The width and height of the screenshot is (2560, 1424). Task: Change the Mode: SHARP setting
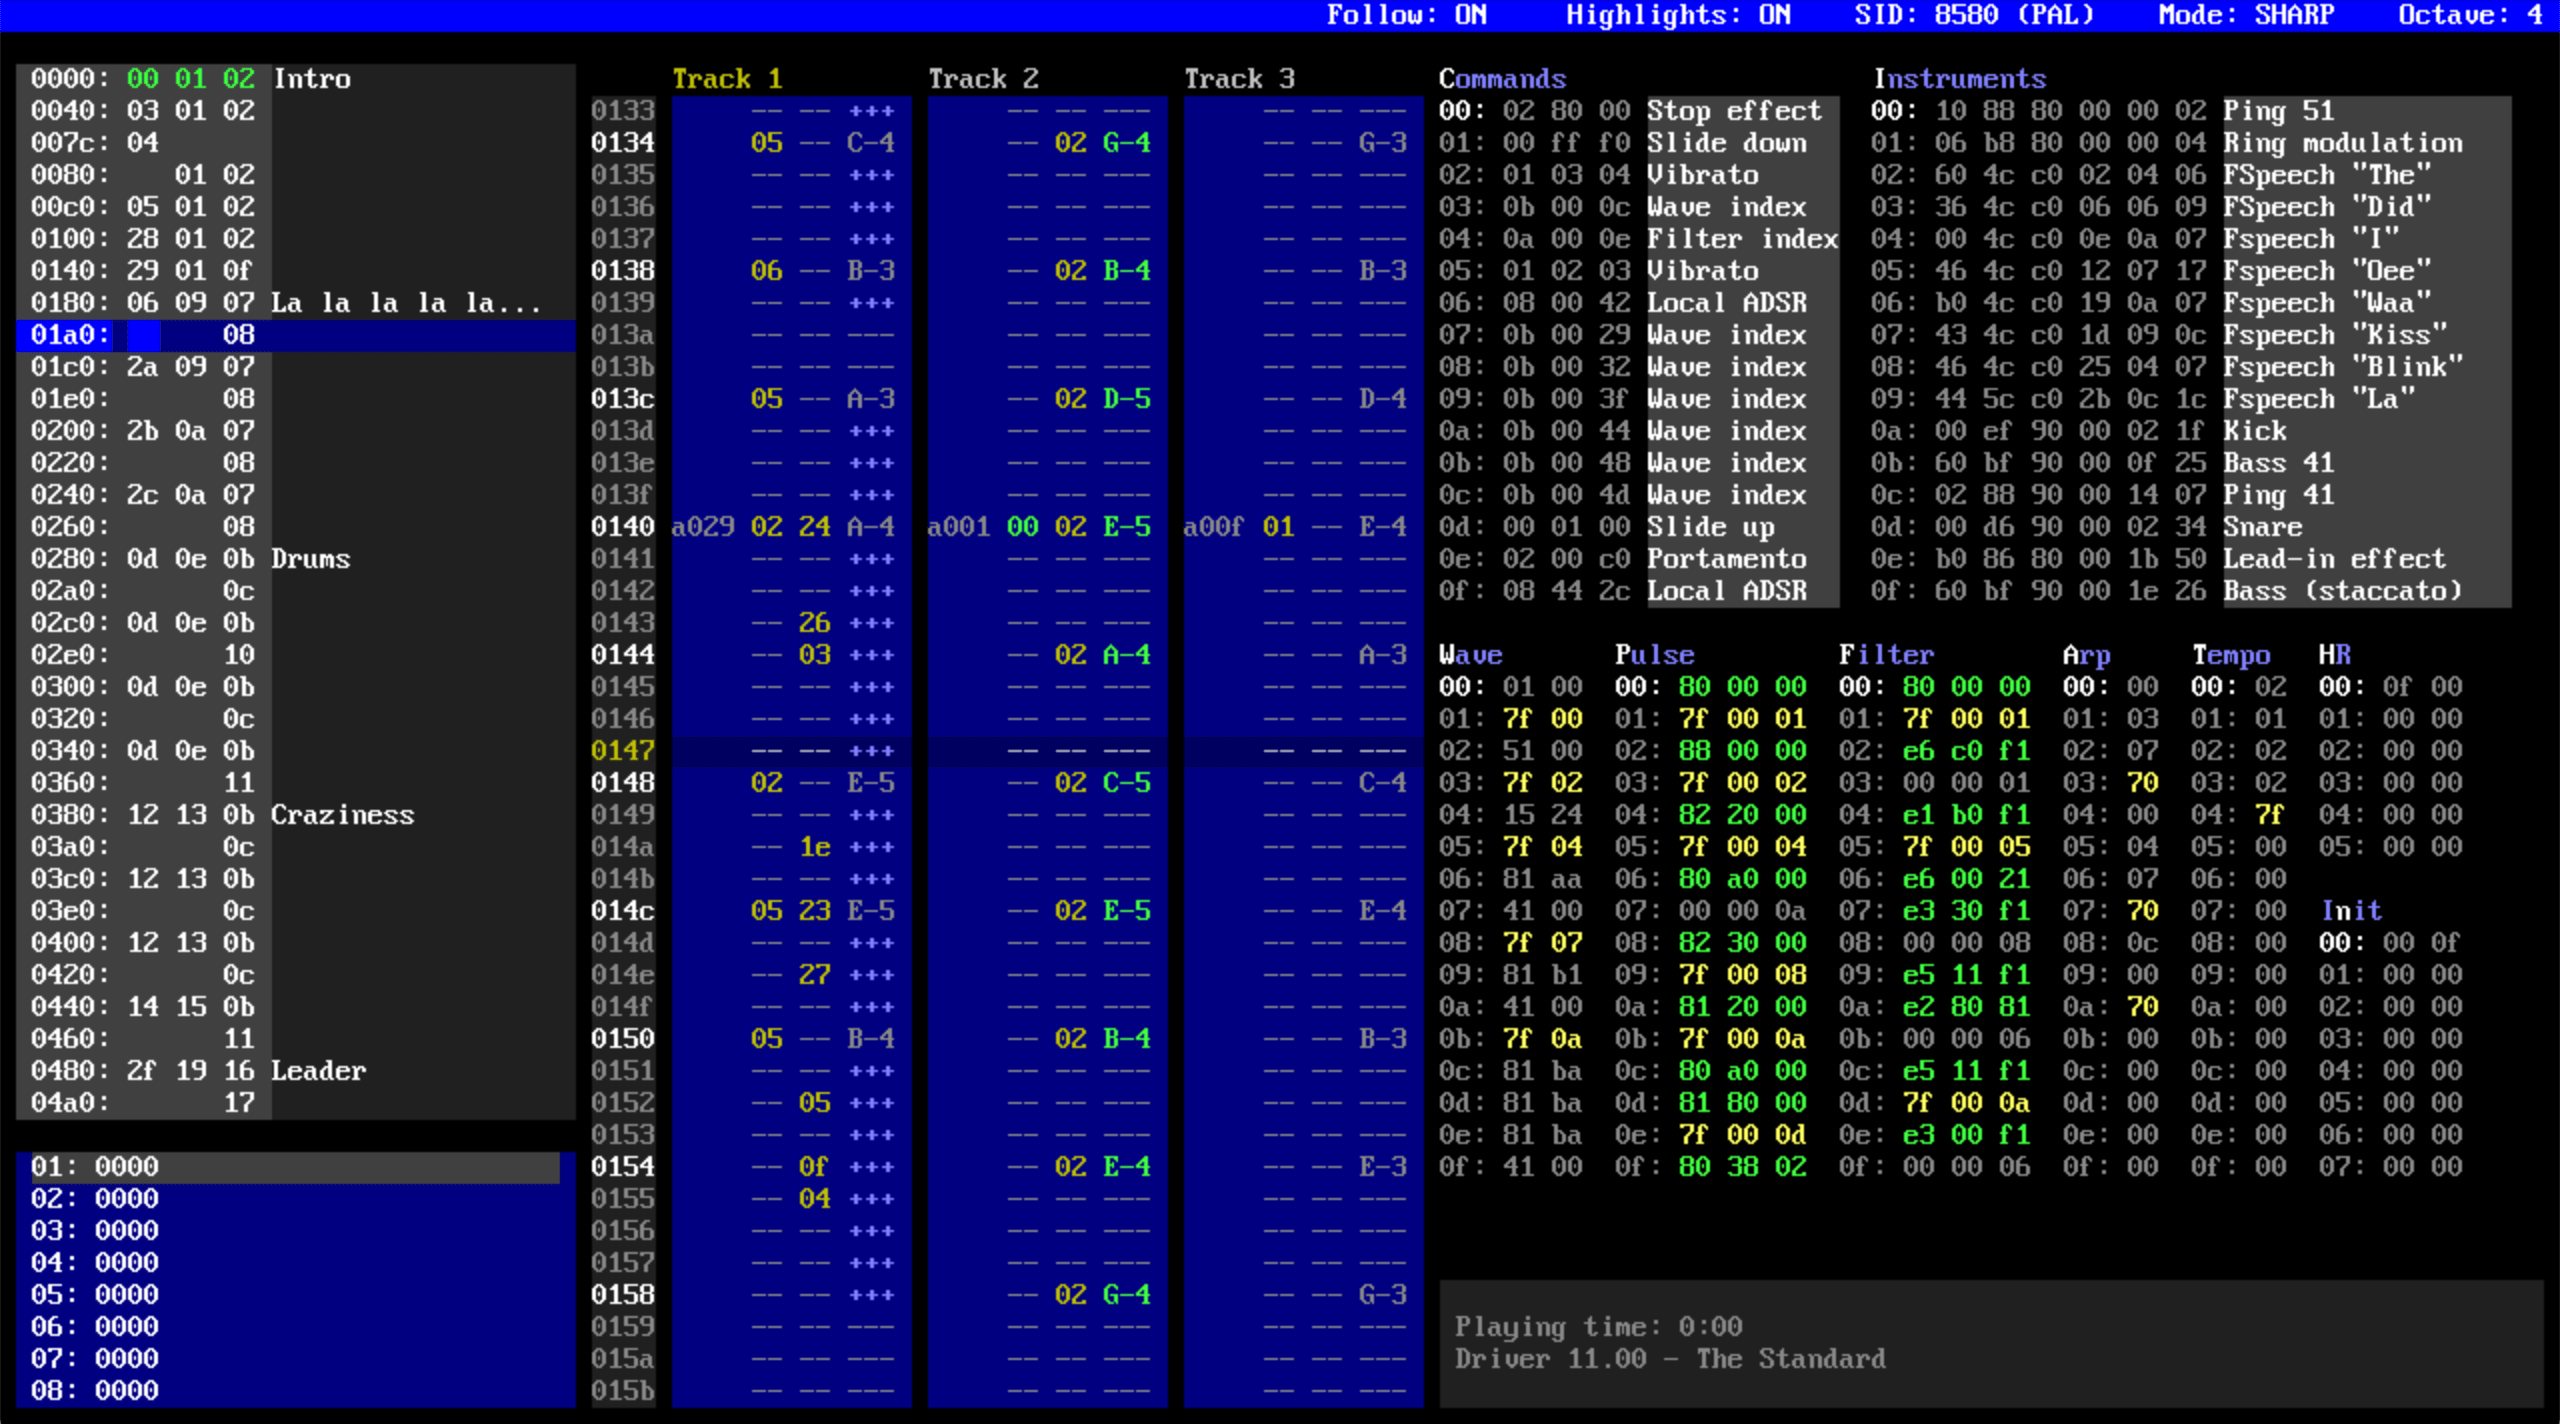[x=2245, y=15]
